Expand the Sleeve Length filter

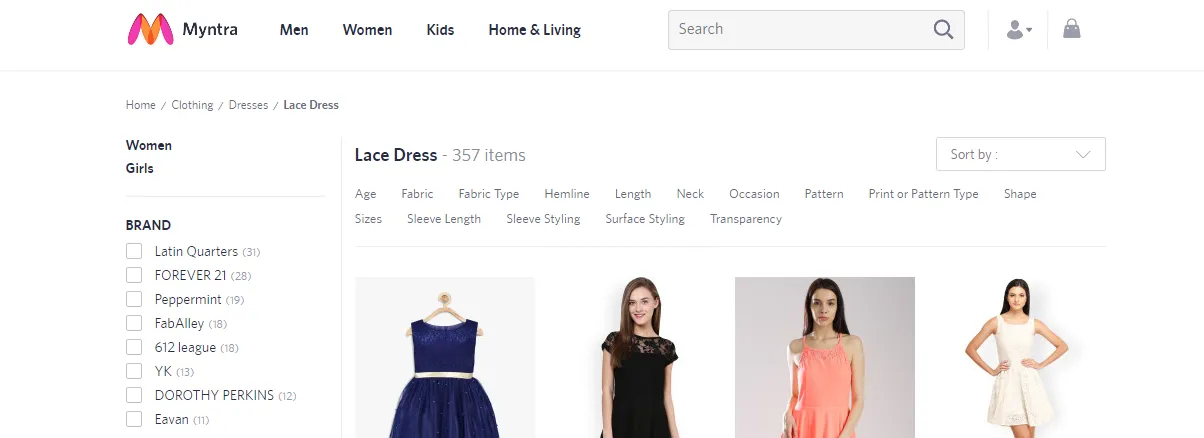coord(444,219)
